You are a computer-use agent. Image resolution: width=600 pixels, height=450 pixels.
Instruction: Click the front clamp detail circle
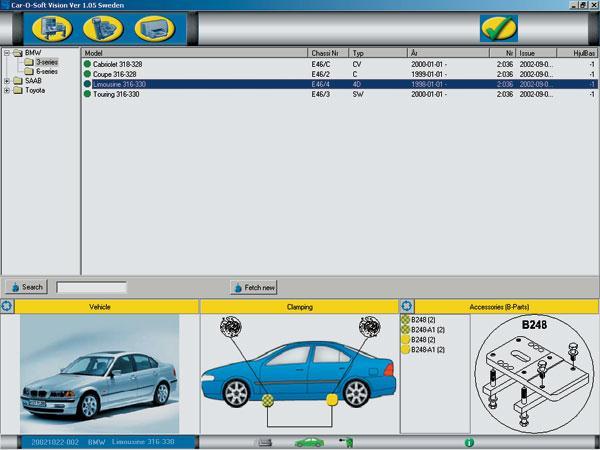point(231,326)
